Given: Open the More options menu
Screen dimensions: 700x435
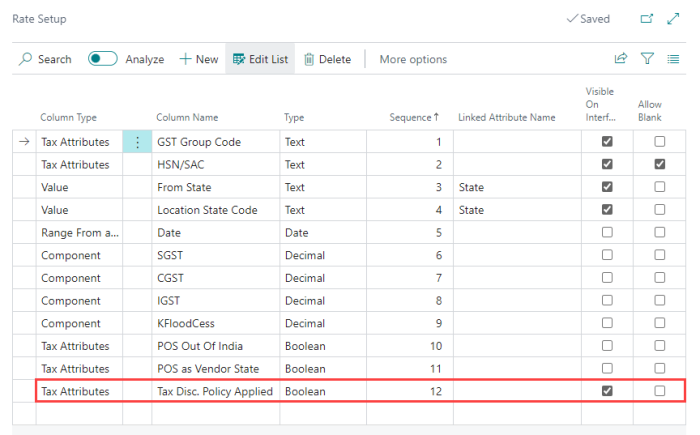Looking at the screenshot, I should pos(413,59).
